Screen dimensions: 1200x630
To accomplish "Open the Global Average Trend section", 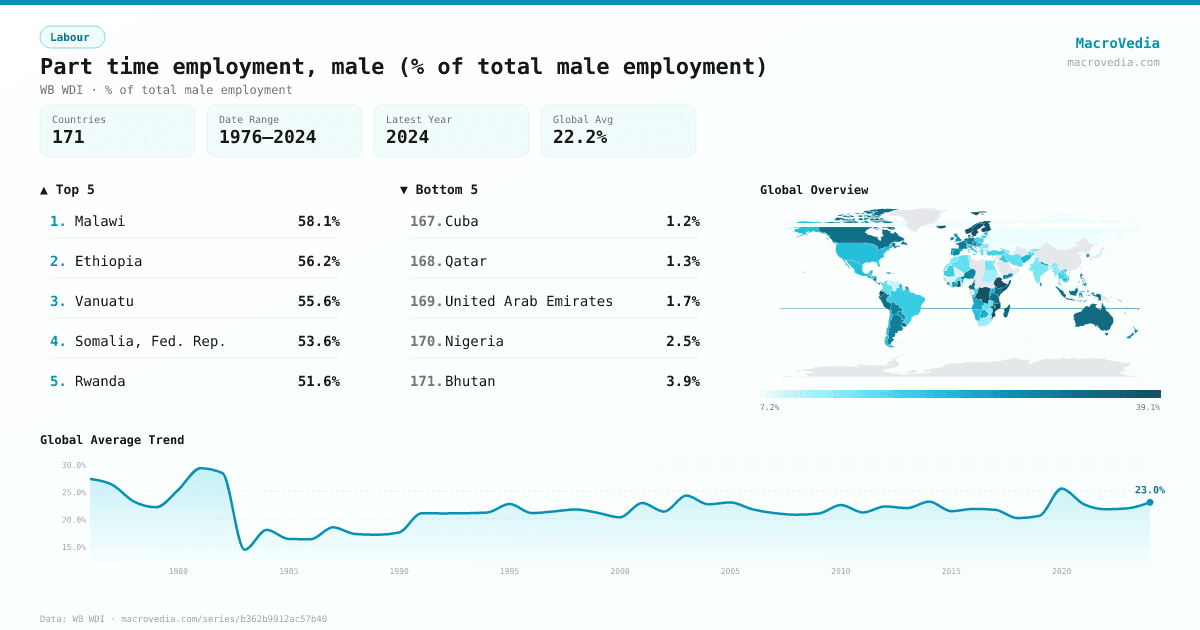I will 113,439.
